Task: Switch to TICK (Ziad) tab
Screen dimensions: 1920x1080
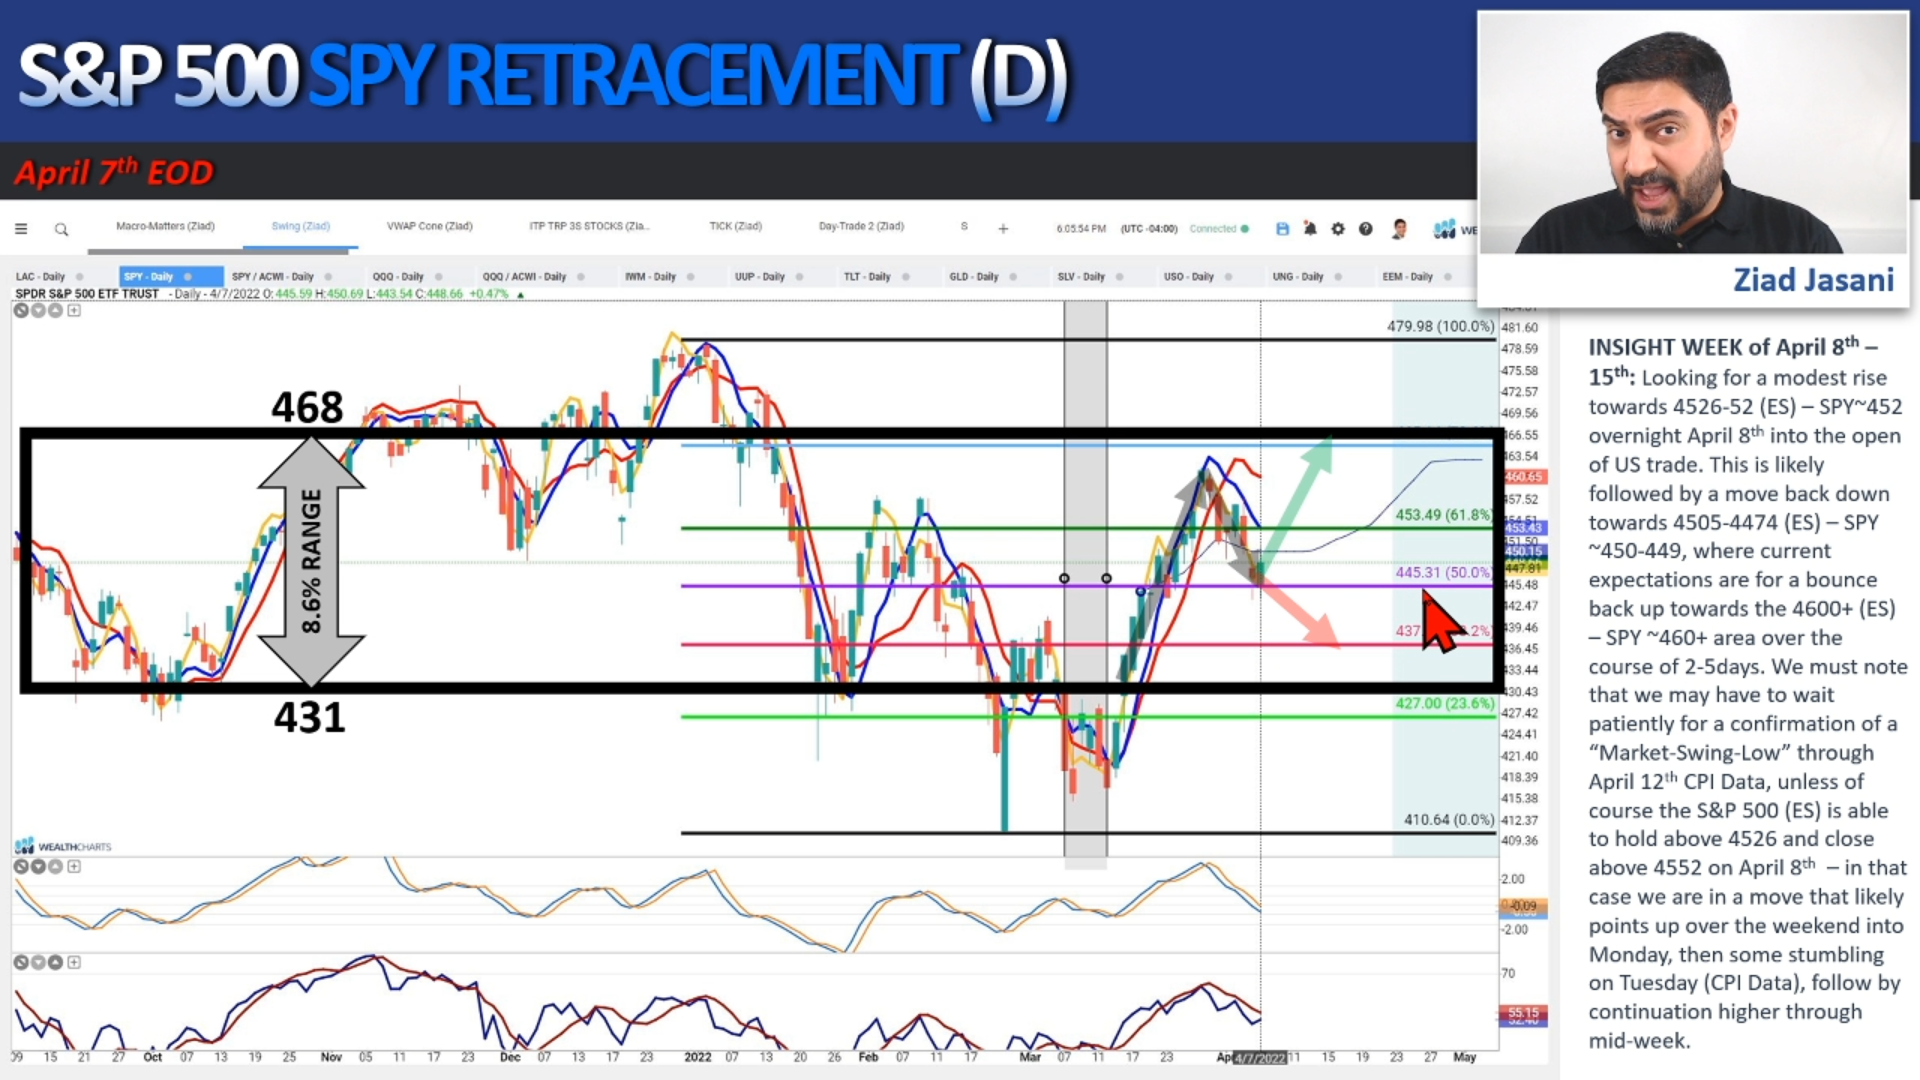Action: [x=735, y=226]
